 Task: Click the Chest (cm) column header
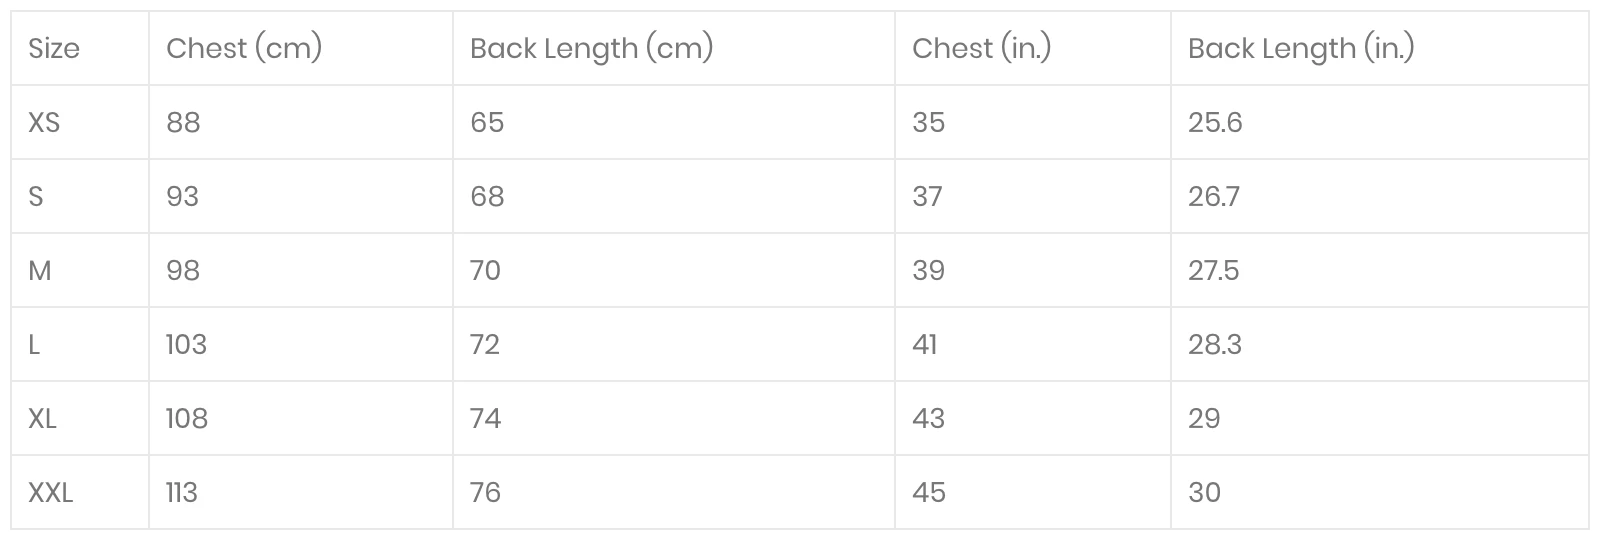244,48
